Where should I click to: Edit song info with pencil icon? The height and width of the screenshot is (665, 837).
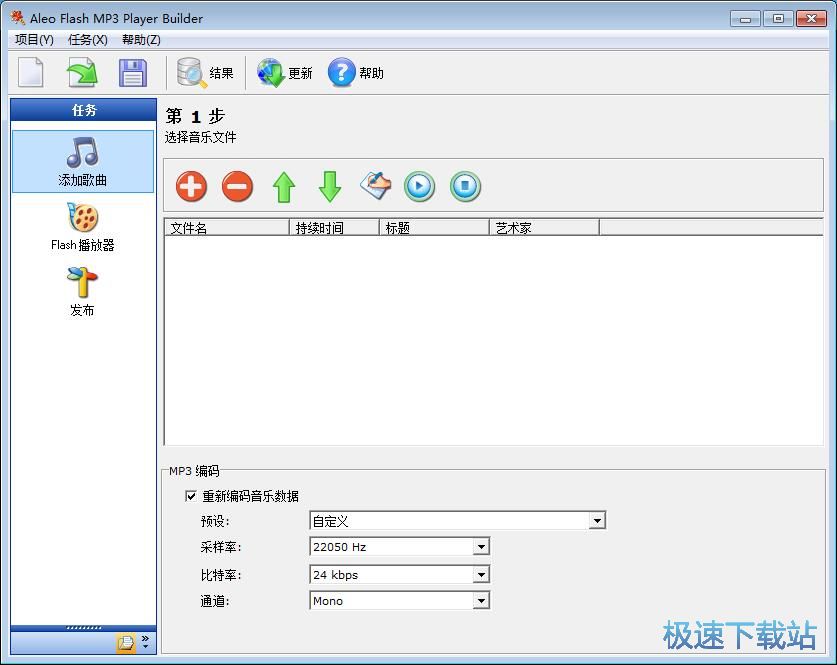coord(375,186)
